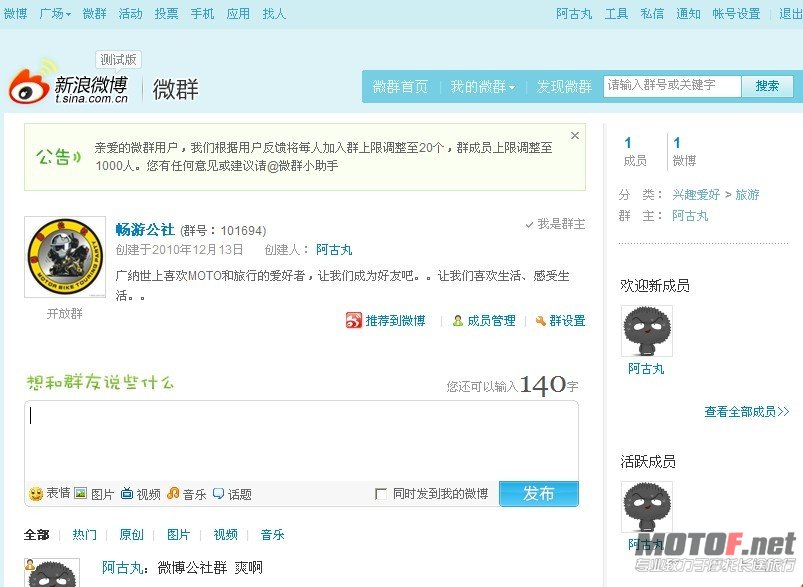Focus the post message text area

(302, 441)
